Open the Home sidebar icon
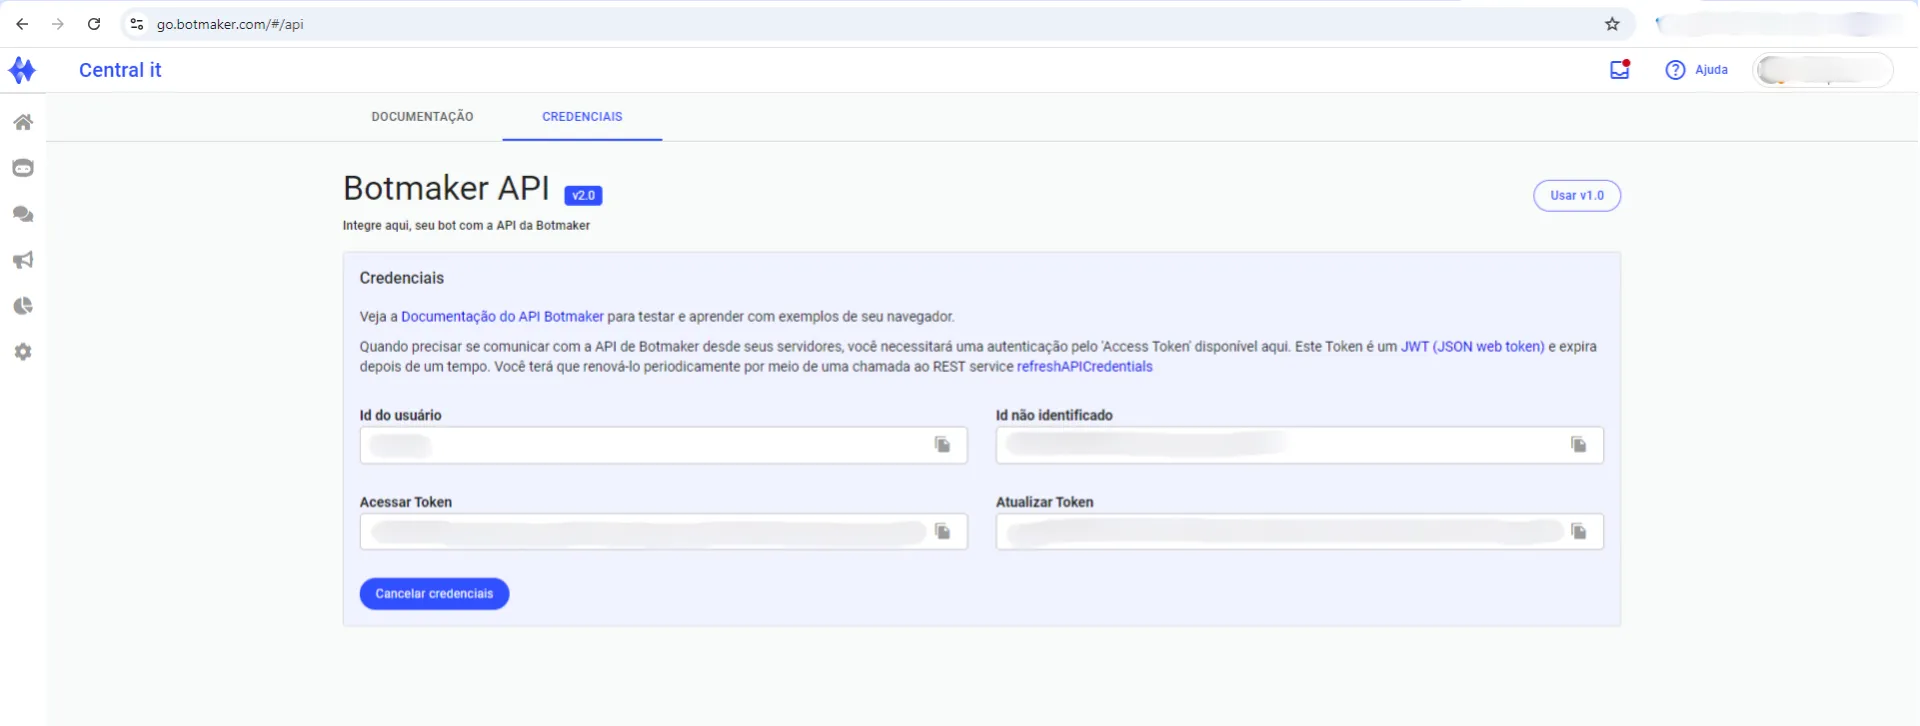 click(x=23, y=122)
